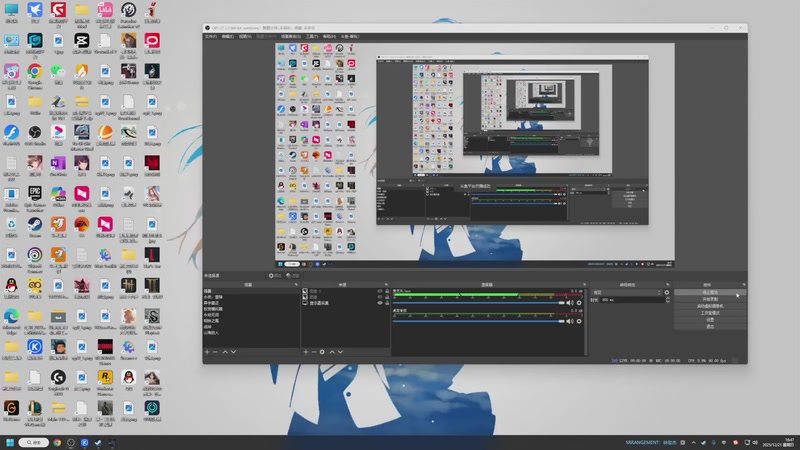Float the Scenes dock using its header icon
The width and height of the screenshot is (800, 450).
(296, 285)
